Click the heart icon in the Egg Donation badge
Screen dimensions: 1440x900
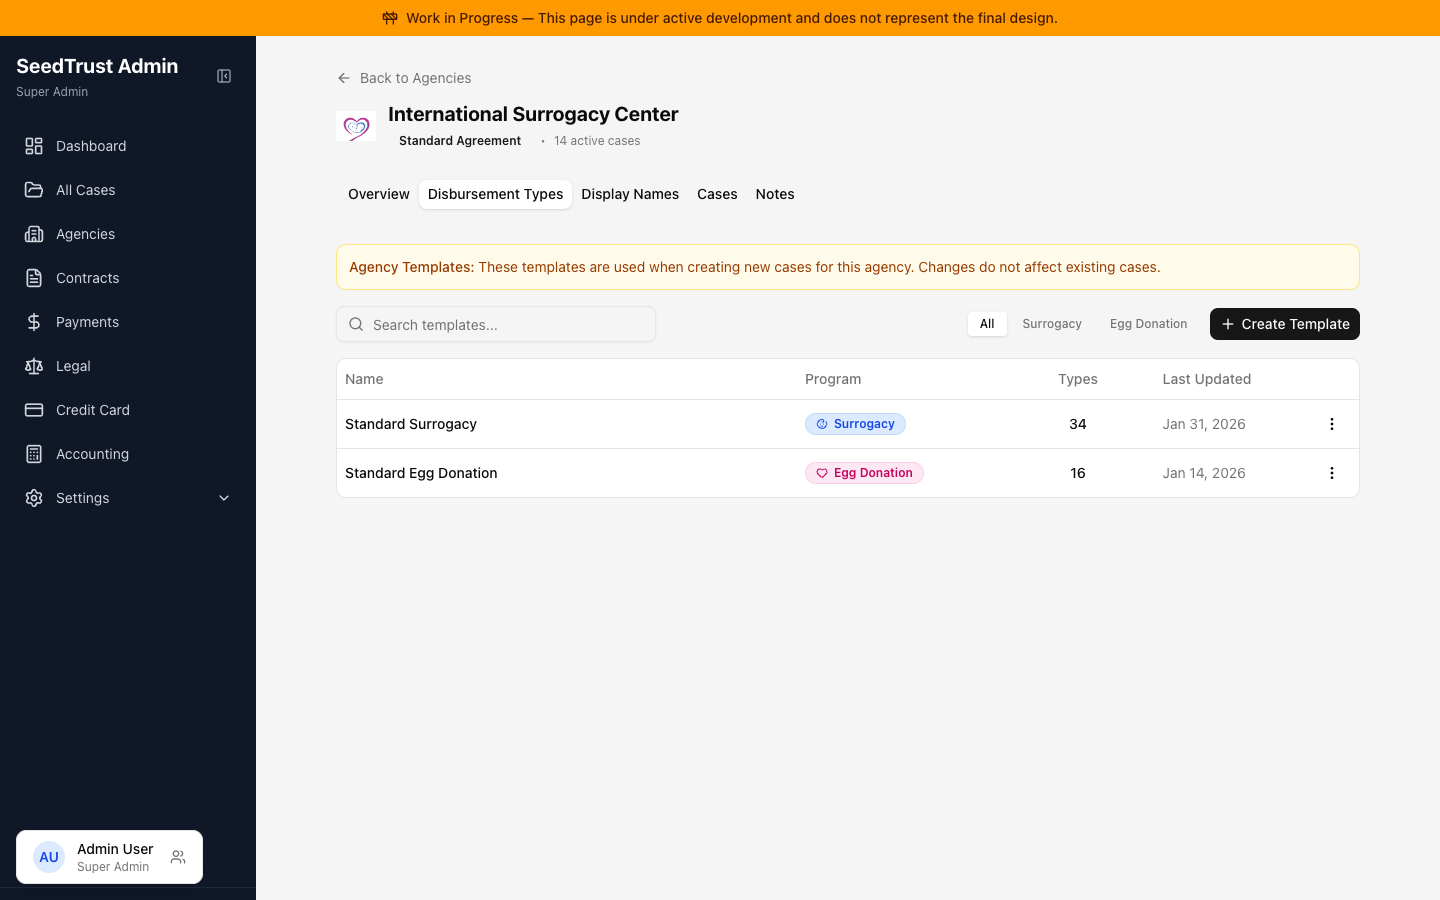822,473
